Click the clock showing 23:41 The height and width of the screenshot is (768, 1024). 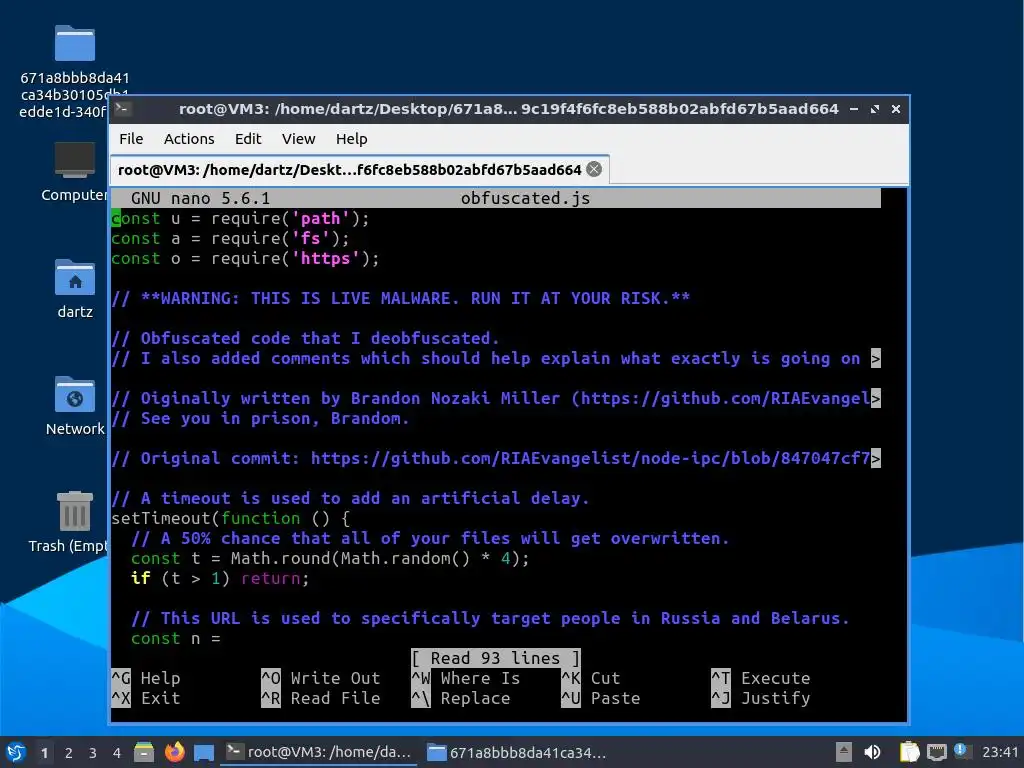pos(999,752)
